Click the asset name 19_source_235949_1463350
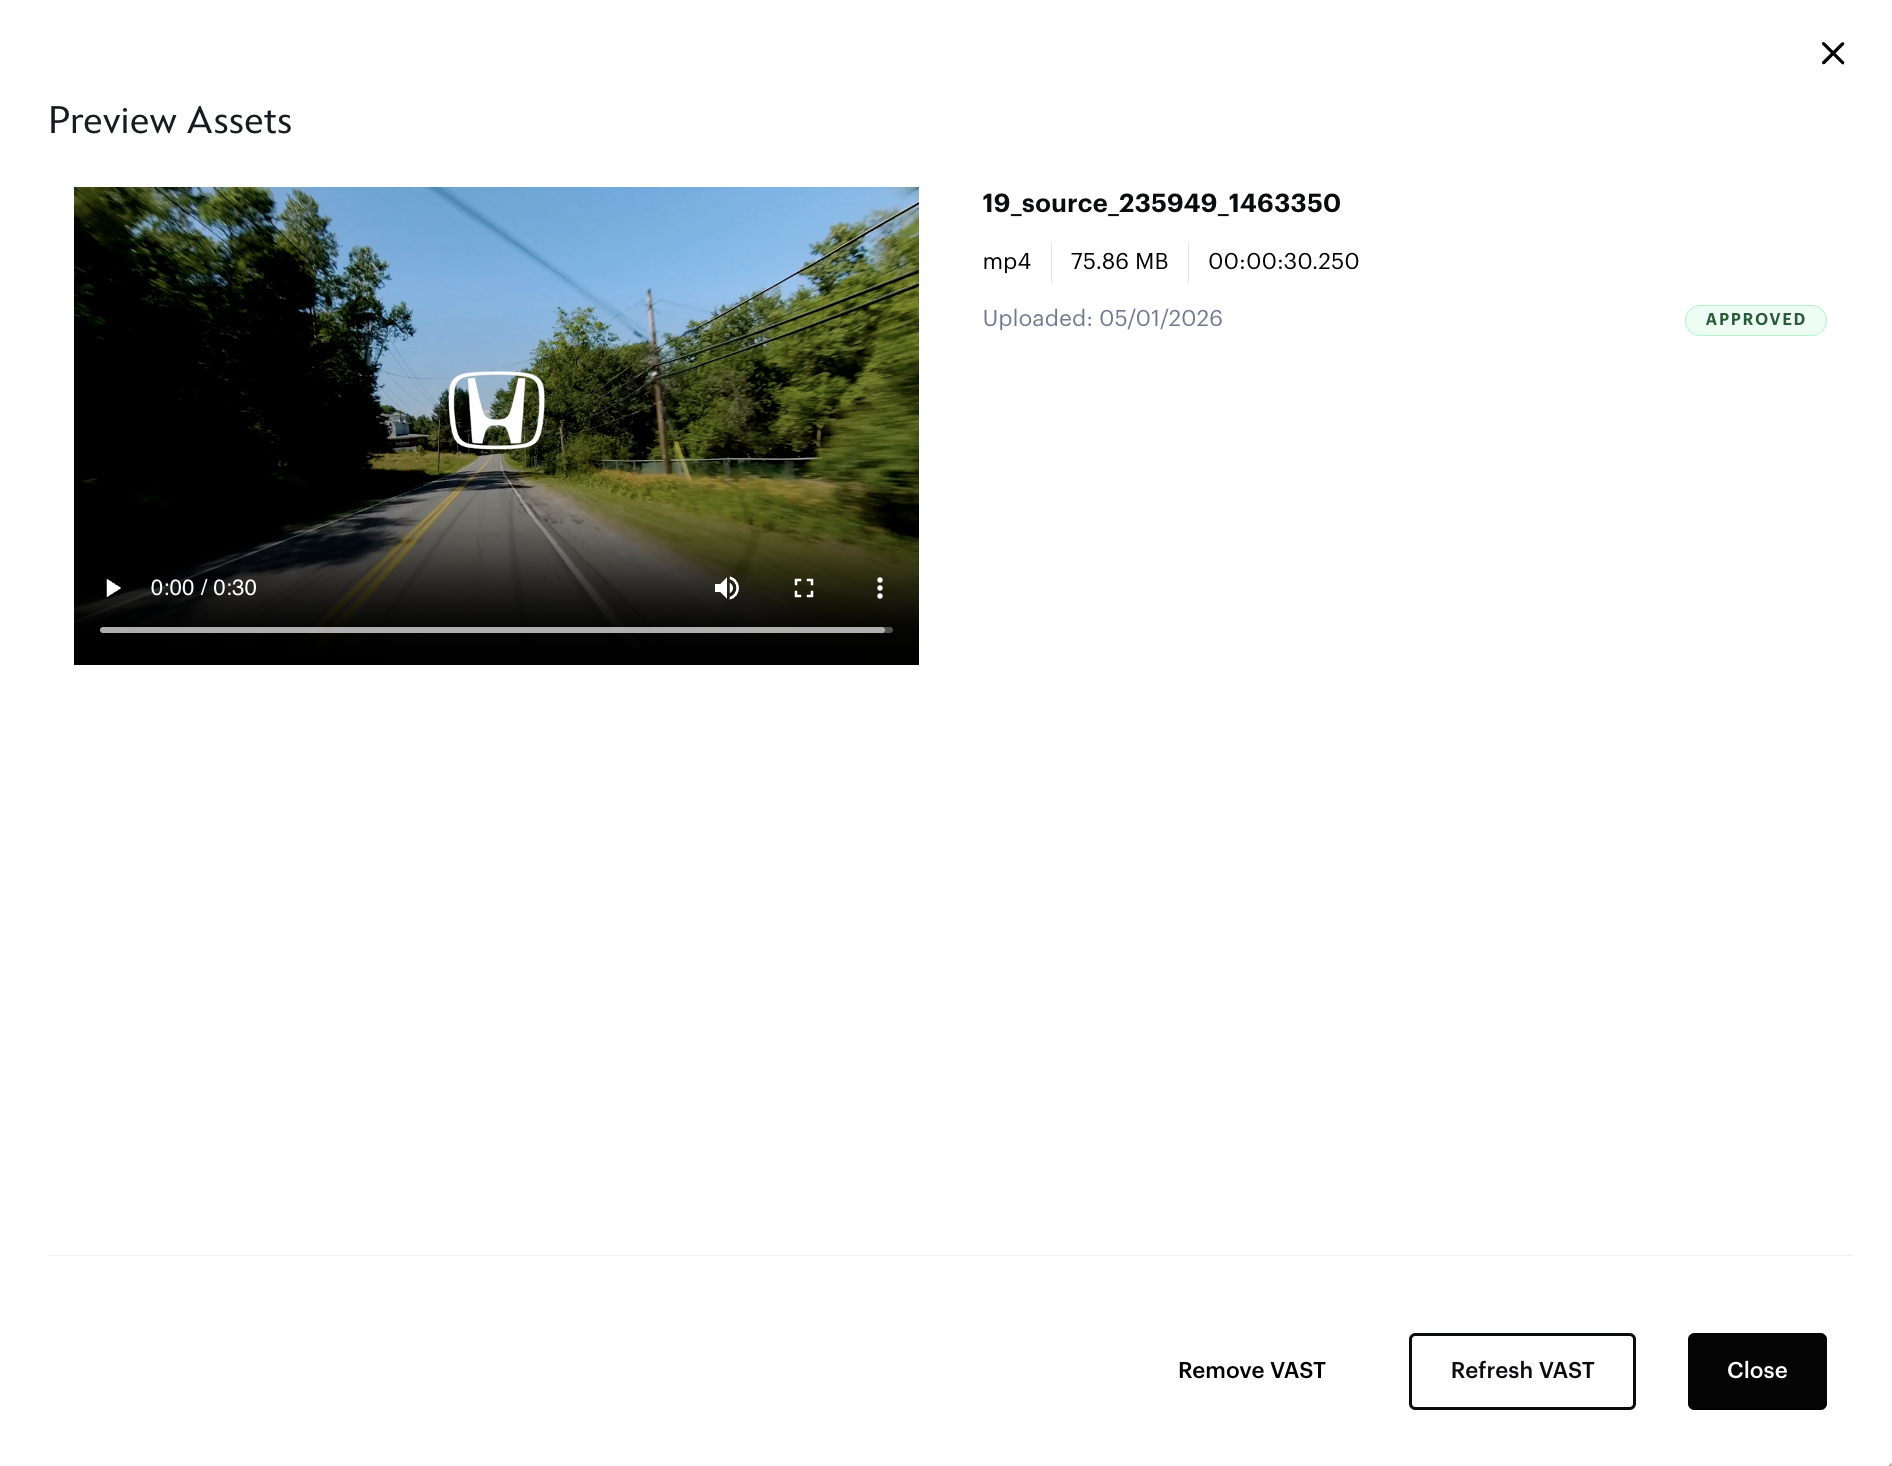This screenshot has height=1466, width=1892. [1161, 204]
